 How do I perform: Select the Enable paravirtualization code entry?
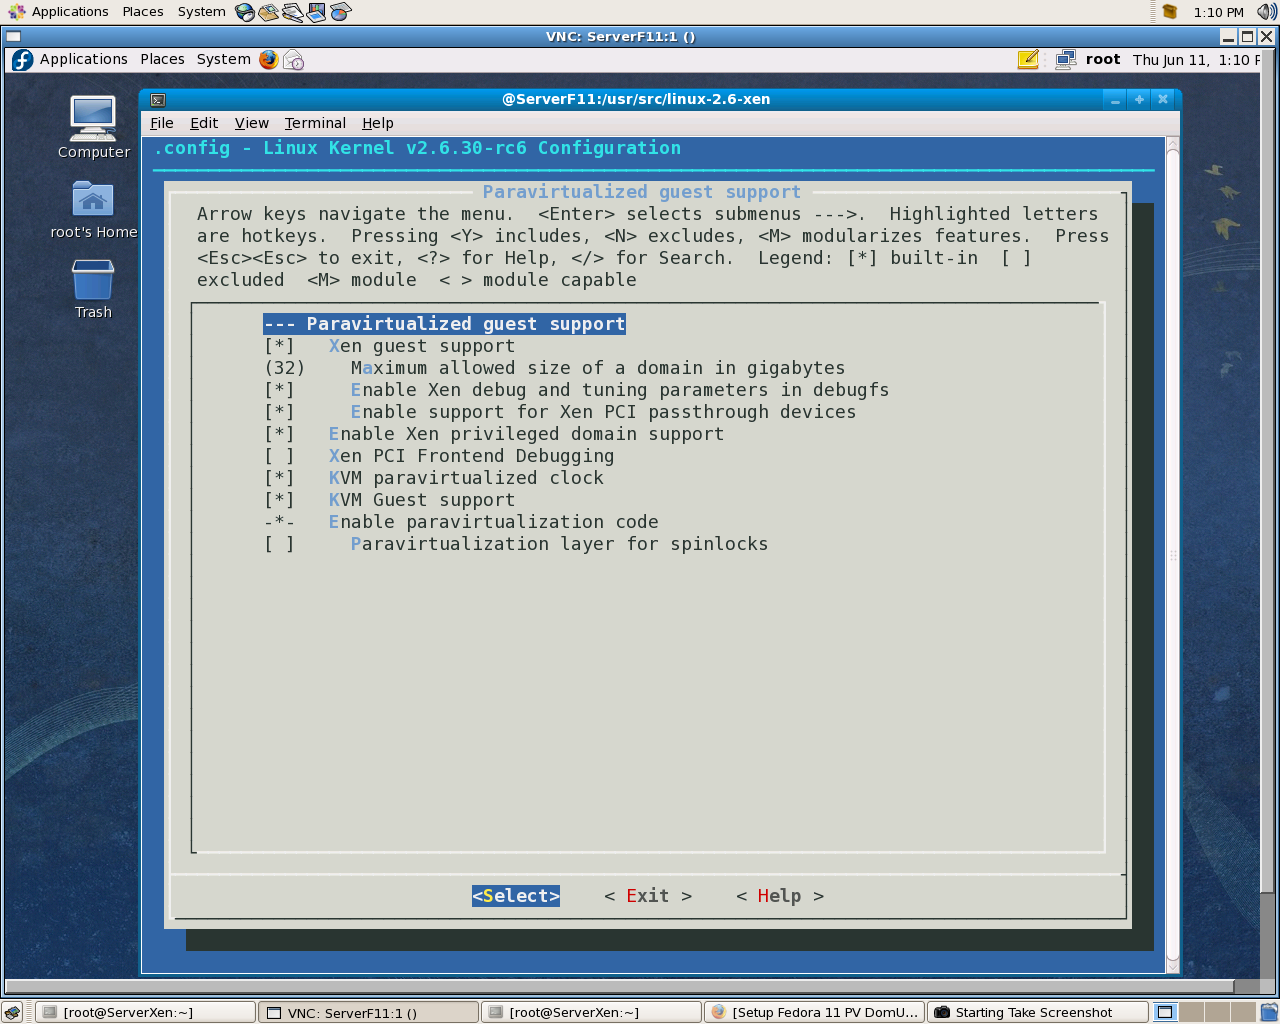(x=461, y=522)
